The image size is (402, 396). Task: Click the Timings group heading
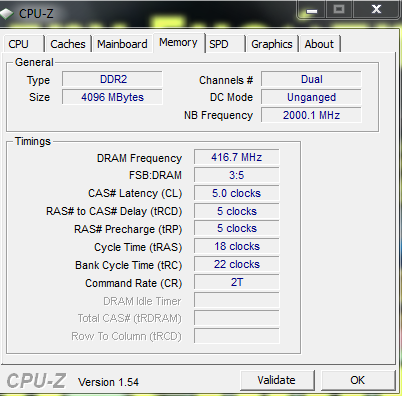click(x=33, y=141)
